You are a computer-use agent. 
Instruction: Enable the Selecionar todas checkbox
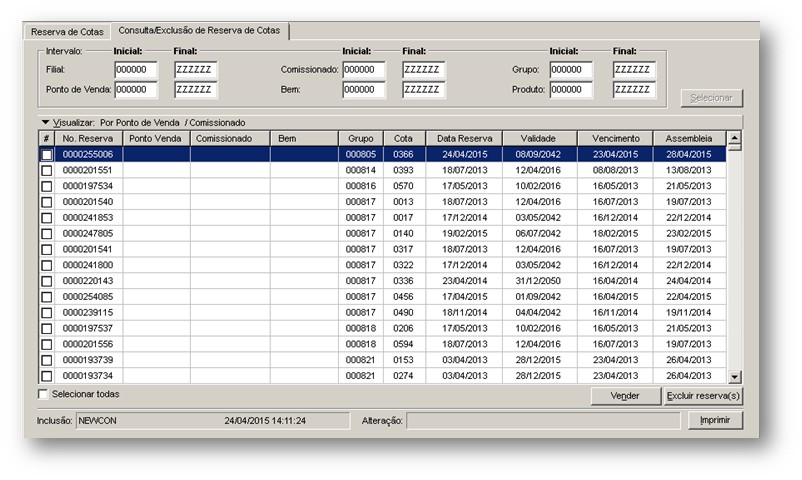[x=43, y=394]
